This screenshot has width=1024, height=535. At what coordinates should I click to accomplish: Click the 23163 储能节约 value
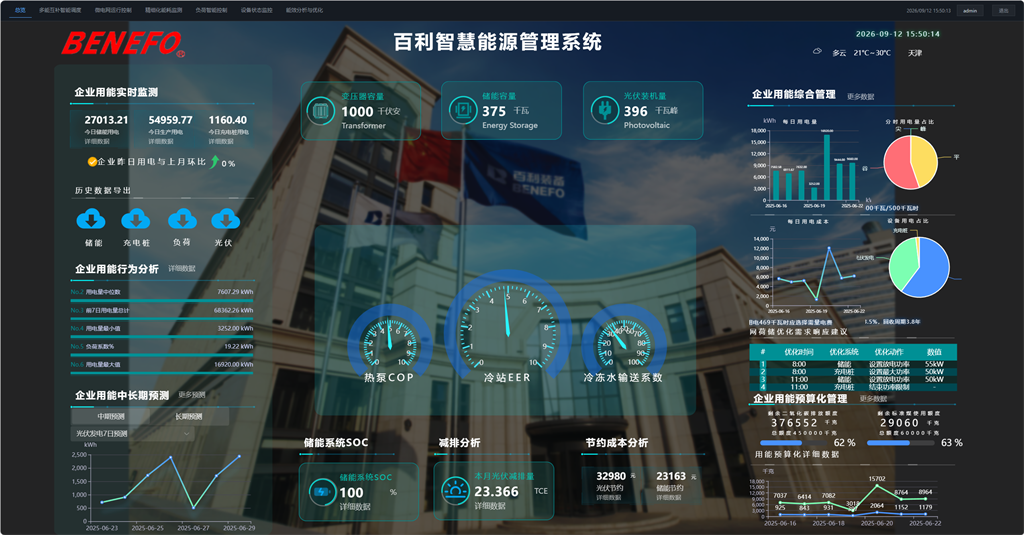pos(671,476)
